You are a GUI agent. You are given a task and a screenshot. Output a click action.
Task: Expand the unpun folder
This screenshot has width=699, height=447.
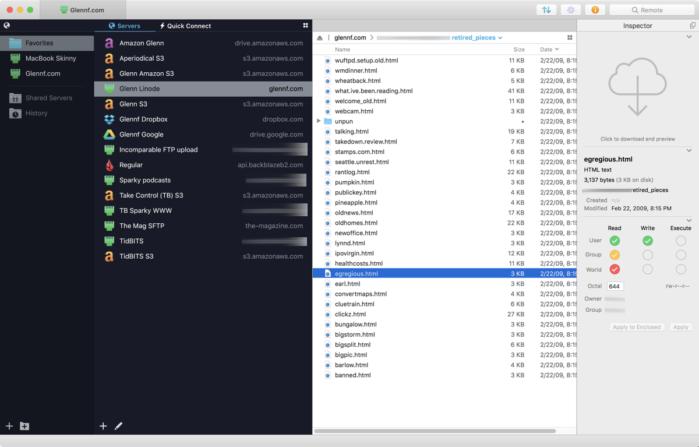pyautogui.click(x=318, y=121)
